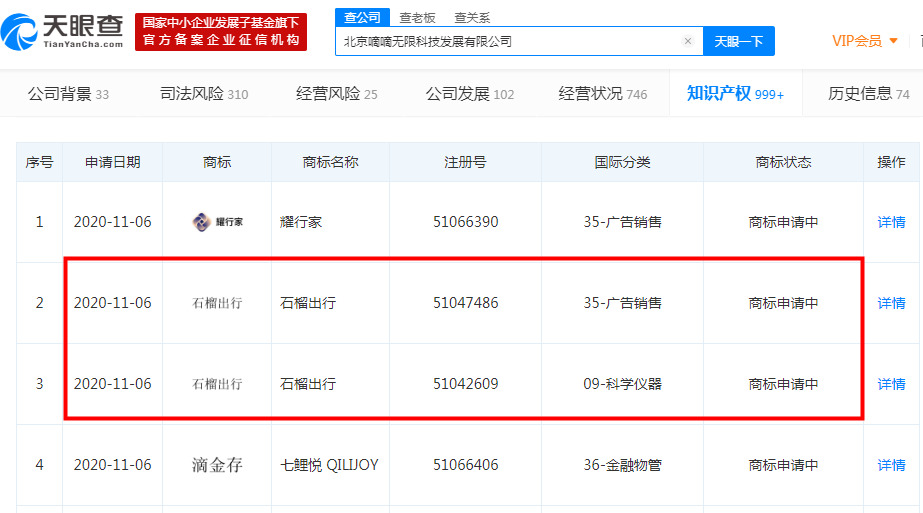This screenshot has width=923, height=513.
Task: Select the 知识产权 tab
Action: [x=735, y=94]
